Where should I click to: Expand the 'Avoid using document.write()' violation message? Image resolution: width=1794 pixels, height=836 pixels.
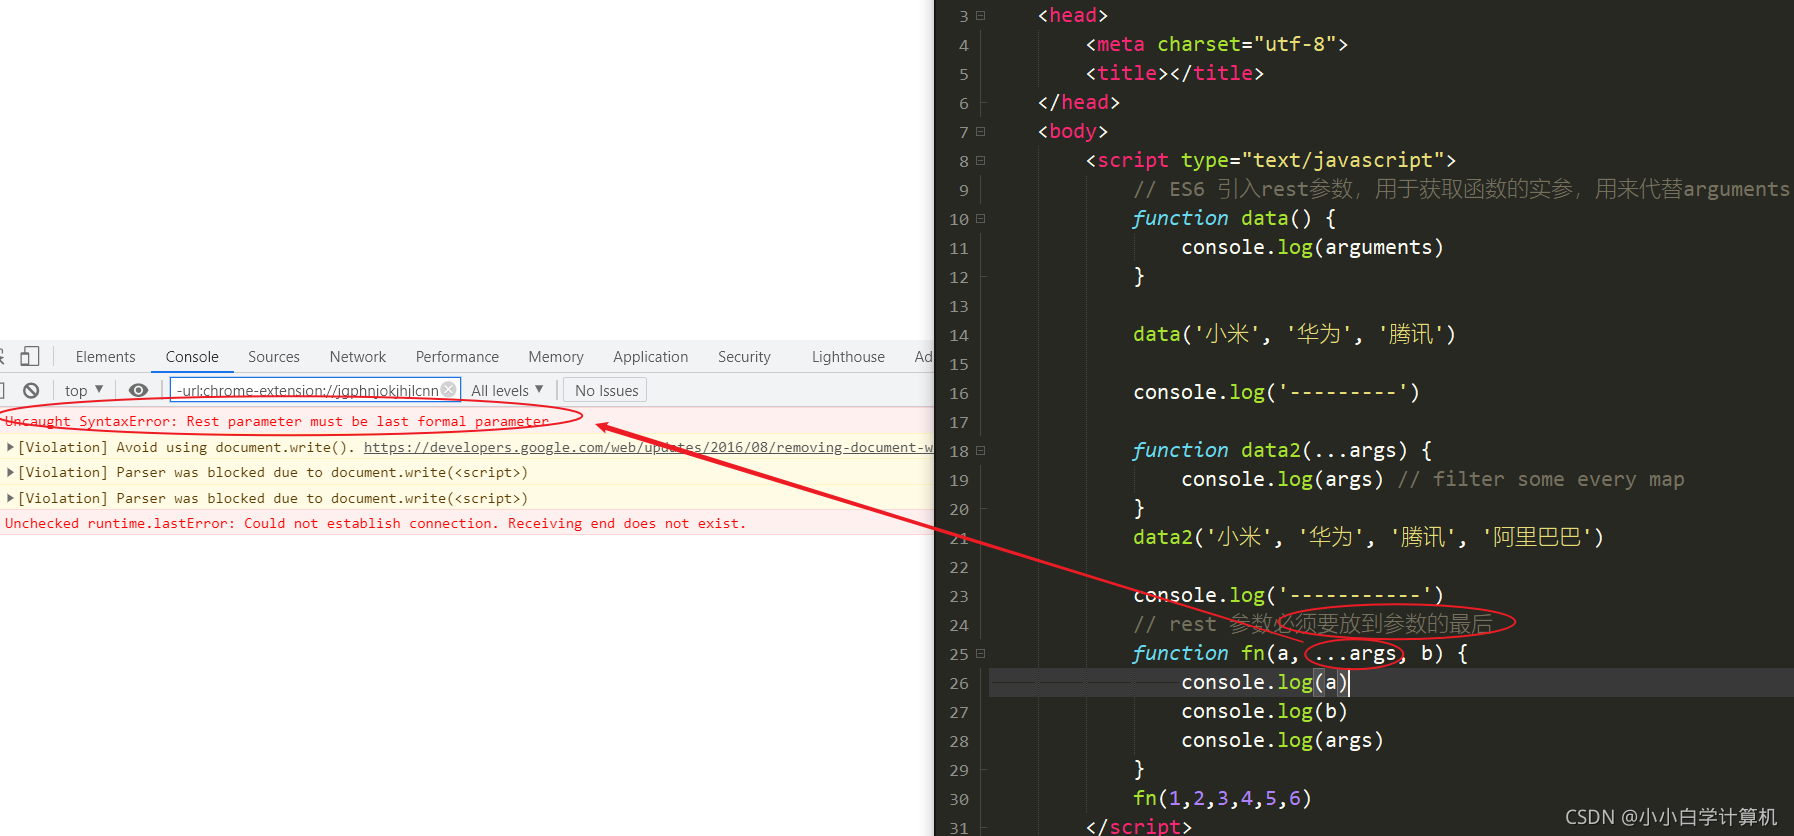click(x=10, y=447)
